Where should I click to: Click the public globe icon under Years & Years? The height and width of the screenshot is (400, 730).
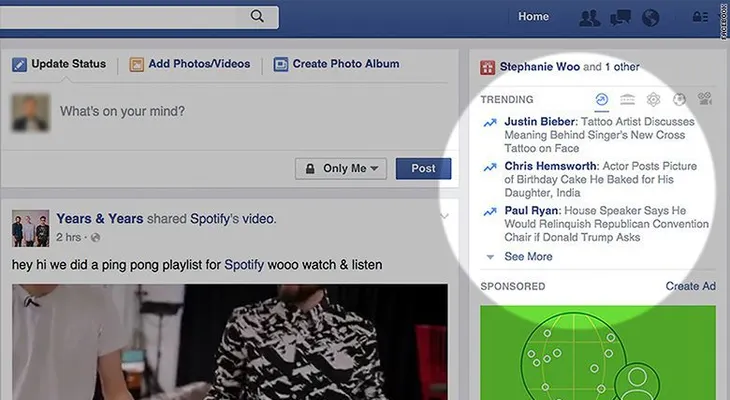95,238
